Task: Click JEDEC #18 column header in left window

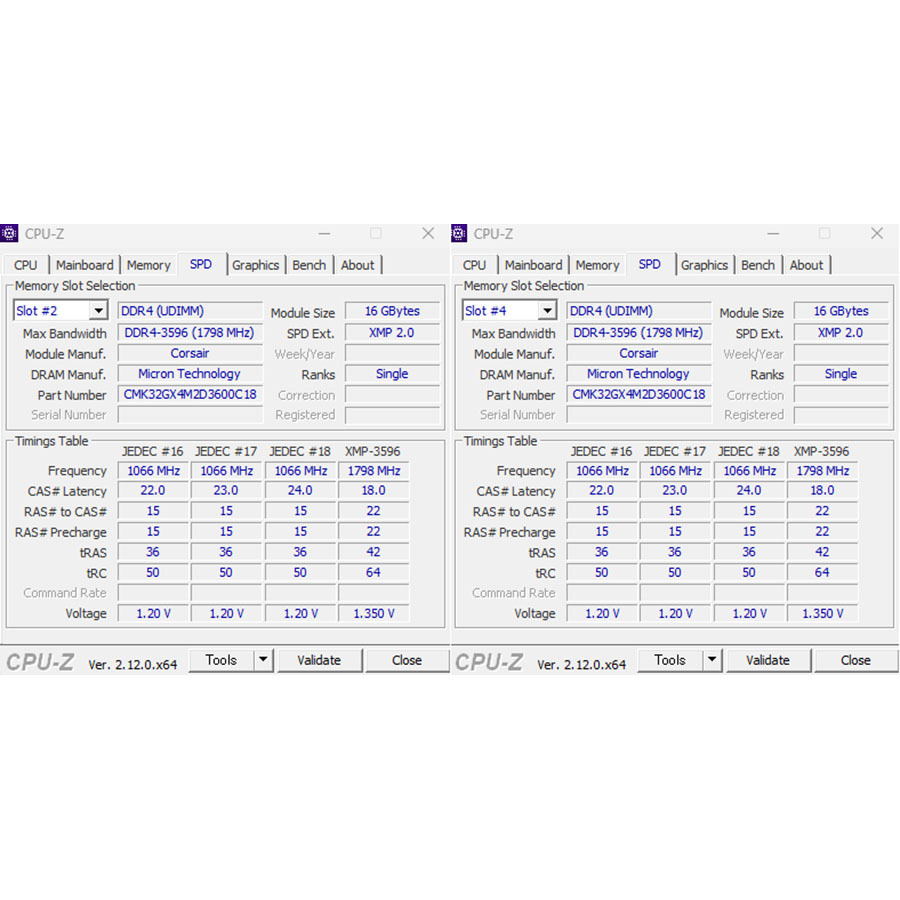Action: pos(300,451)
